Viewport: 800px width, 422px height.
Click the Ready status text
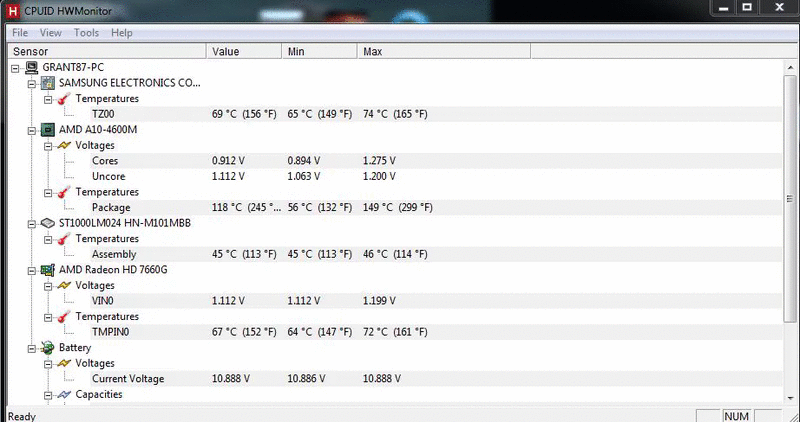click(22, 416)
